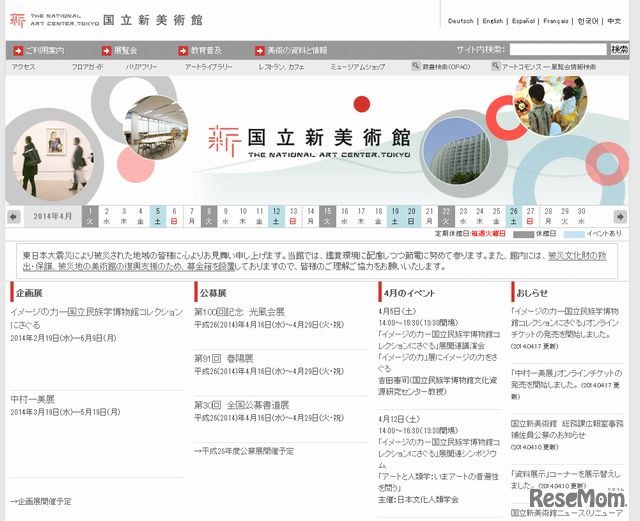This screenshot has height=521, width=640.
Task: Switch language to Español
Action: (x=523, y=21)
